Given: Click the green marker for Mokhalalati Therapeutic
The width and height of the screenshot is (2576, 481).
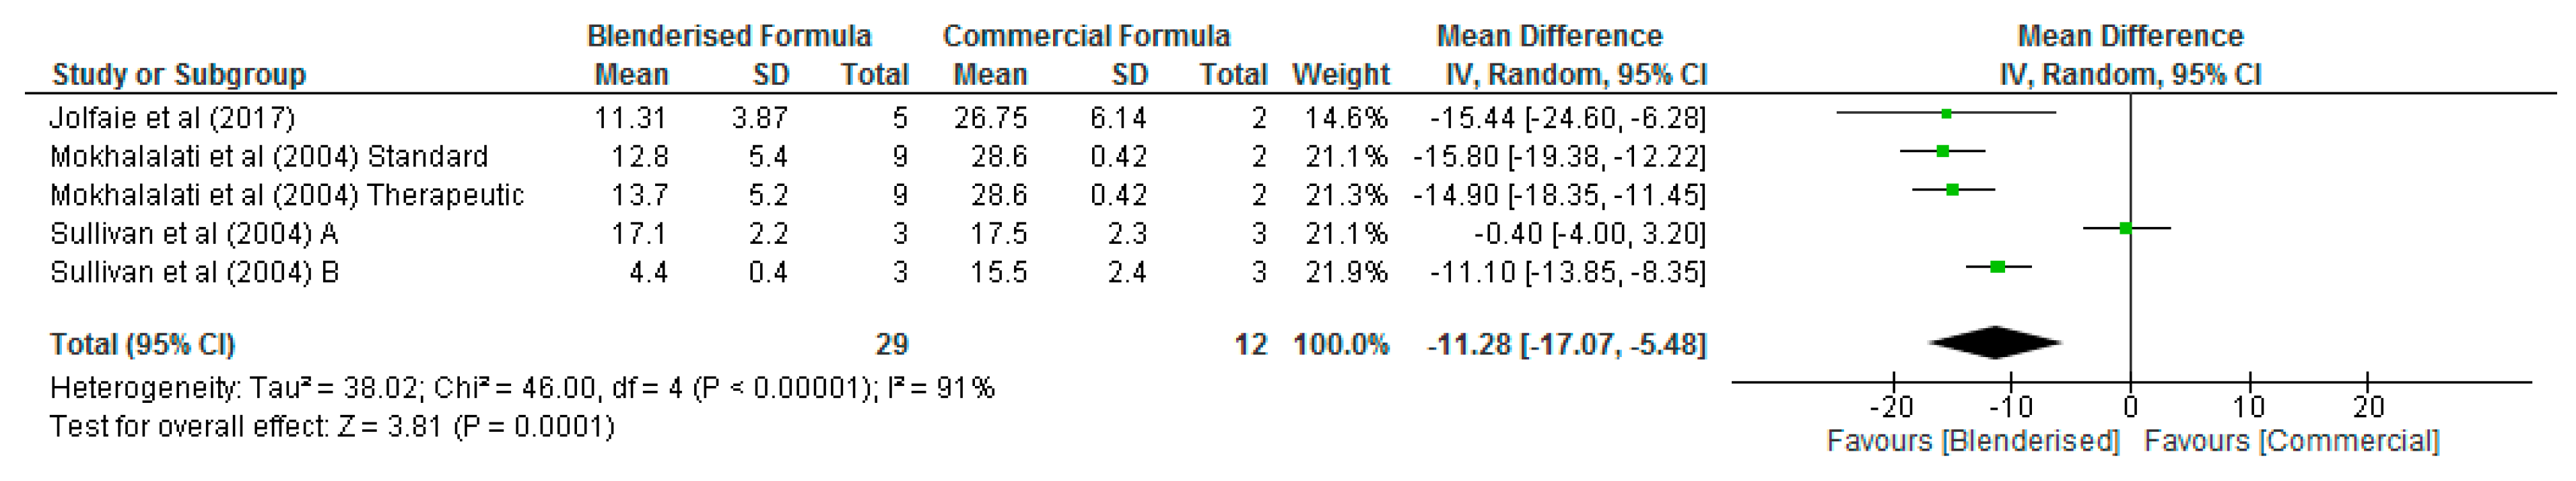Looking at the screenshot, I should coord(1952,190).
